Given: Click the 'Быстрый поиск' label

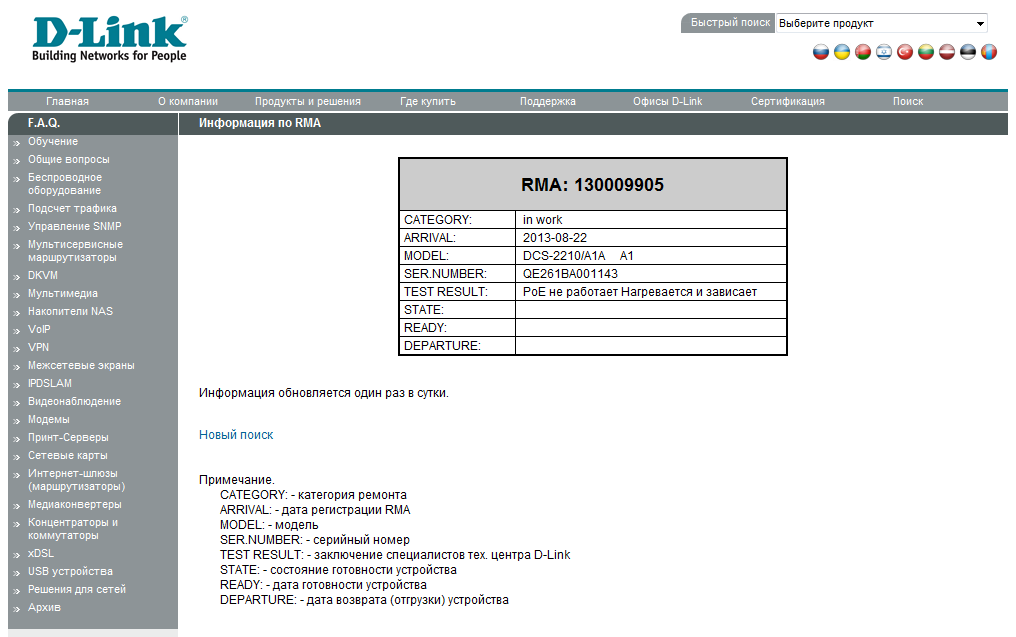Looking at the screenshot, I should pyautogui.click(x=730, y=23).
